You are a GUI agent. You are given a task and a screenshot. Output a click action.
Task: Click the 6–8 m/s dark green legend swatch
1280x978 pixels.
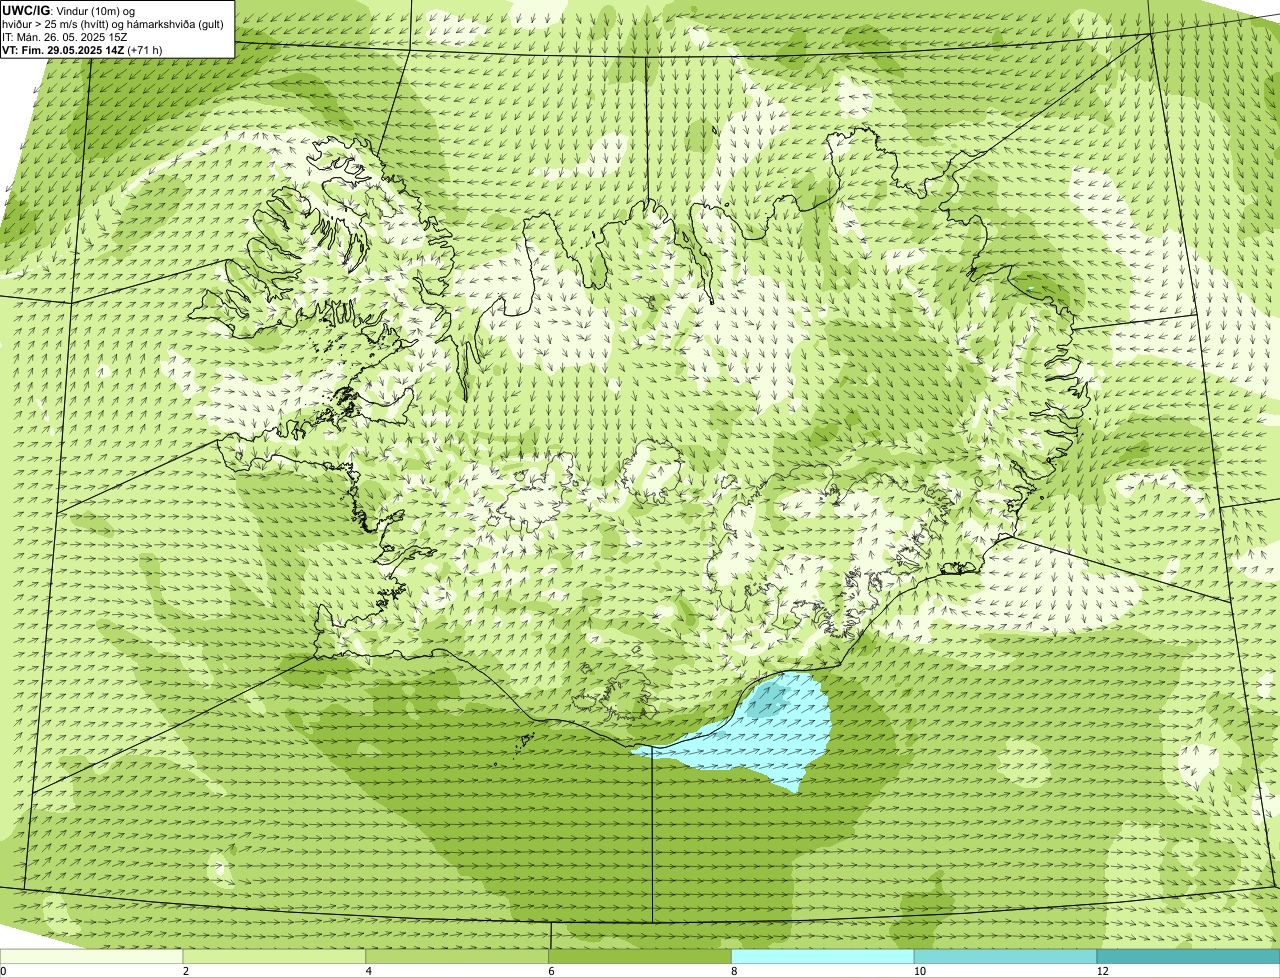tap(641, 956)
